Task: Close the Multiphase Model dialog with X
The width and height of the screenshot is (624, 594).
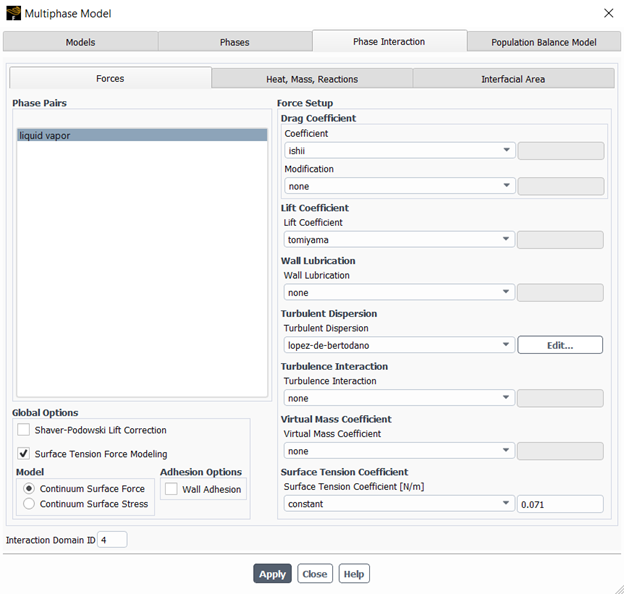Action: click(x=608, y=13)
